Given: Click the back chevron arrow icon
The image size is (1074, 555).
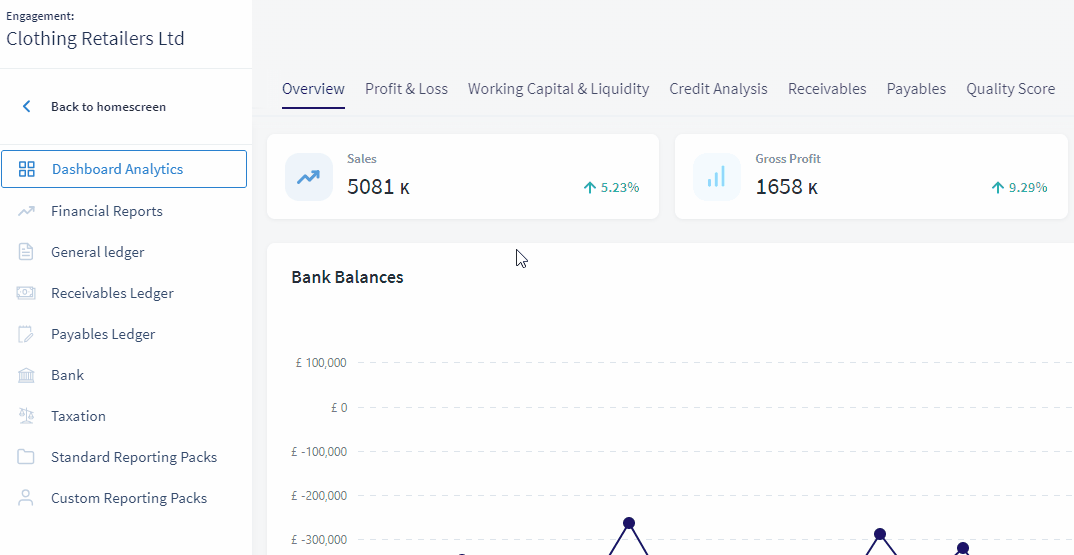Looking at the screenshot, I should [x=26, y=106].
